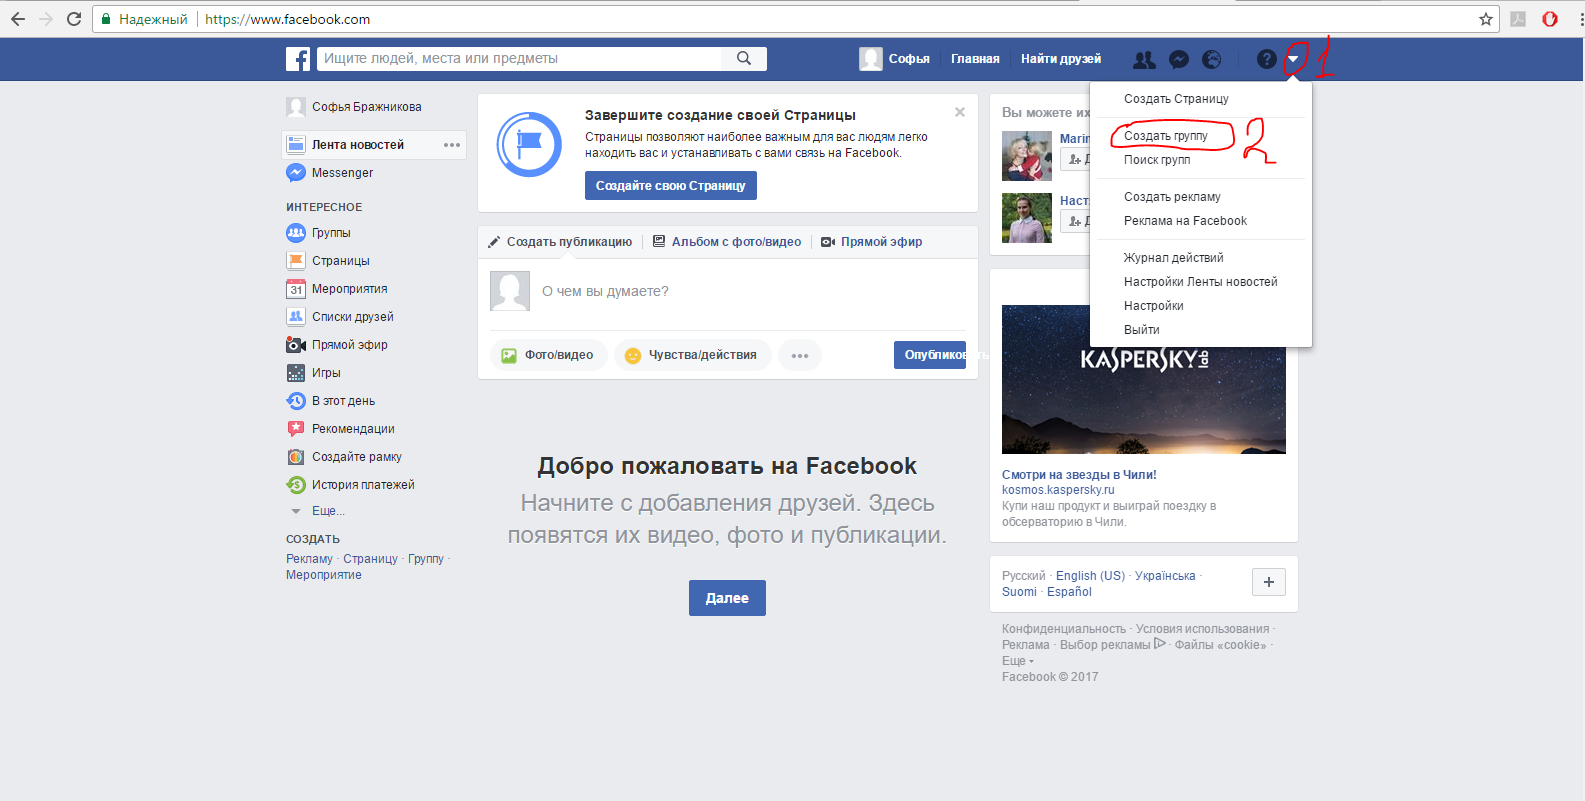Open the Messenger icon in top bar
This screenshot has height=801, width=1585.
[x=1179, y=60]
